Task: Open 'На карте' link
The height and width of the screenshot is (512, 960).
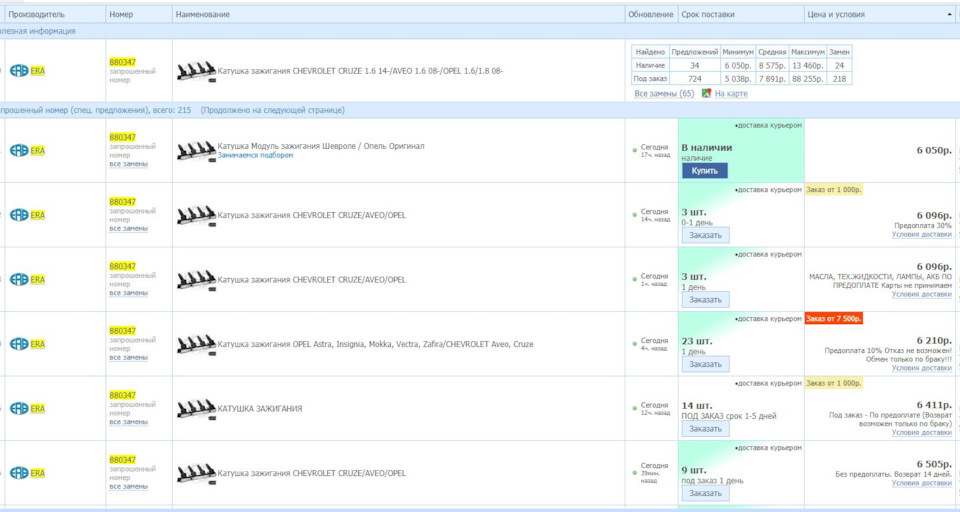Action: (x=731, y=94)
